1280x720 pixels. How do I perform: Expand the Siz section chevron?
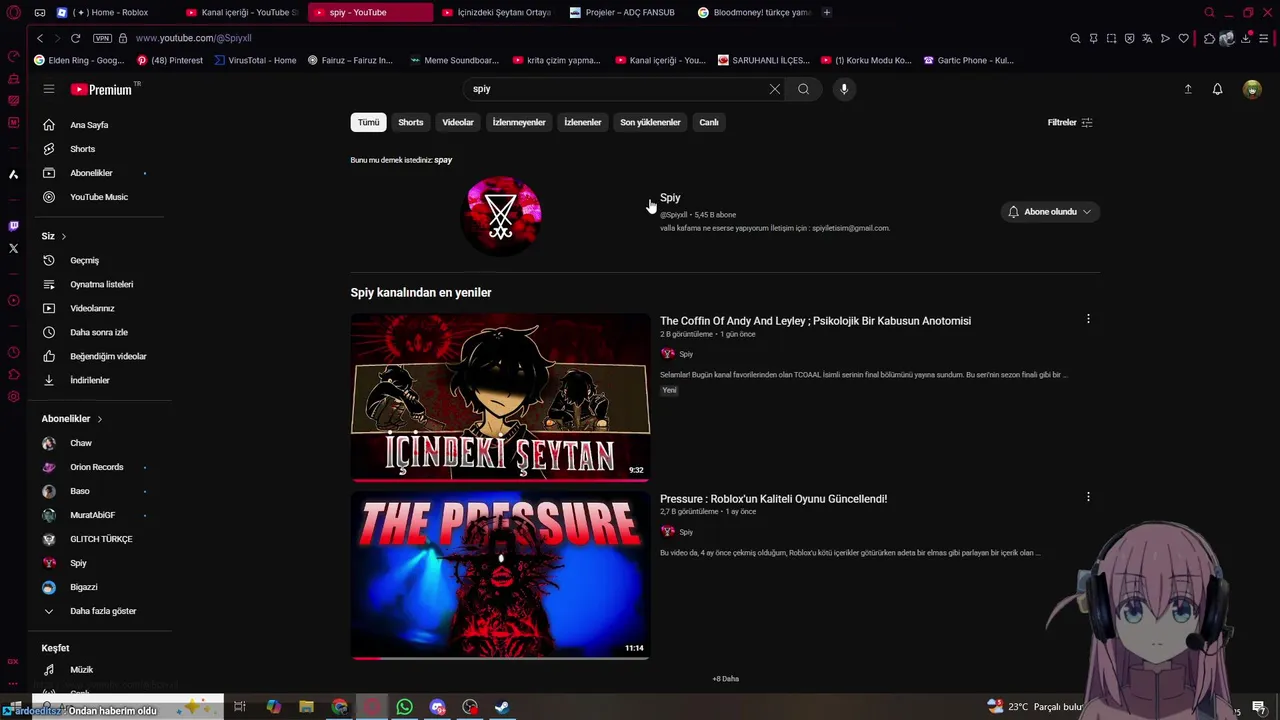pyautogui.click(x=63, y=236)
